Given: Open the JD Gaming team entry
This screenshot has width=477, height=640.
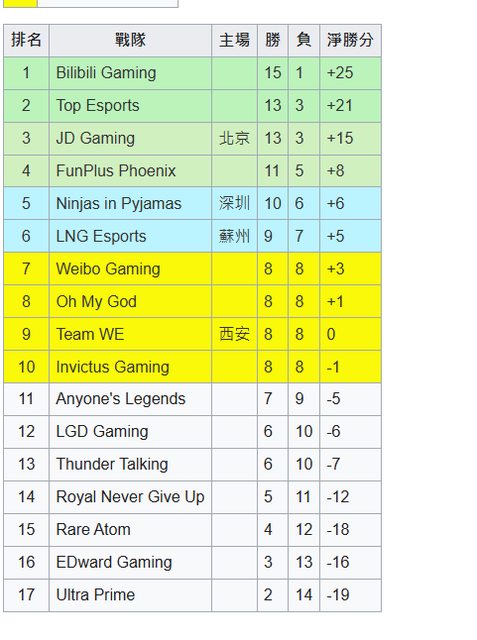Looking at the screenshot, I should pyautogui.click(x=95, y=138).
